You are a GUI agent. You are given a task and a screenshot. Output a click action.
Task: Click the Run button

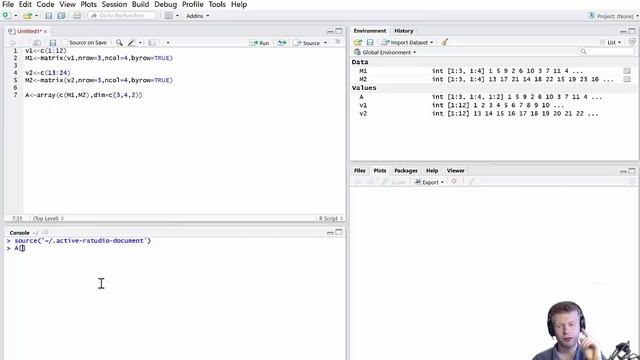pos(260,43)
